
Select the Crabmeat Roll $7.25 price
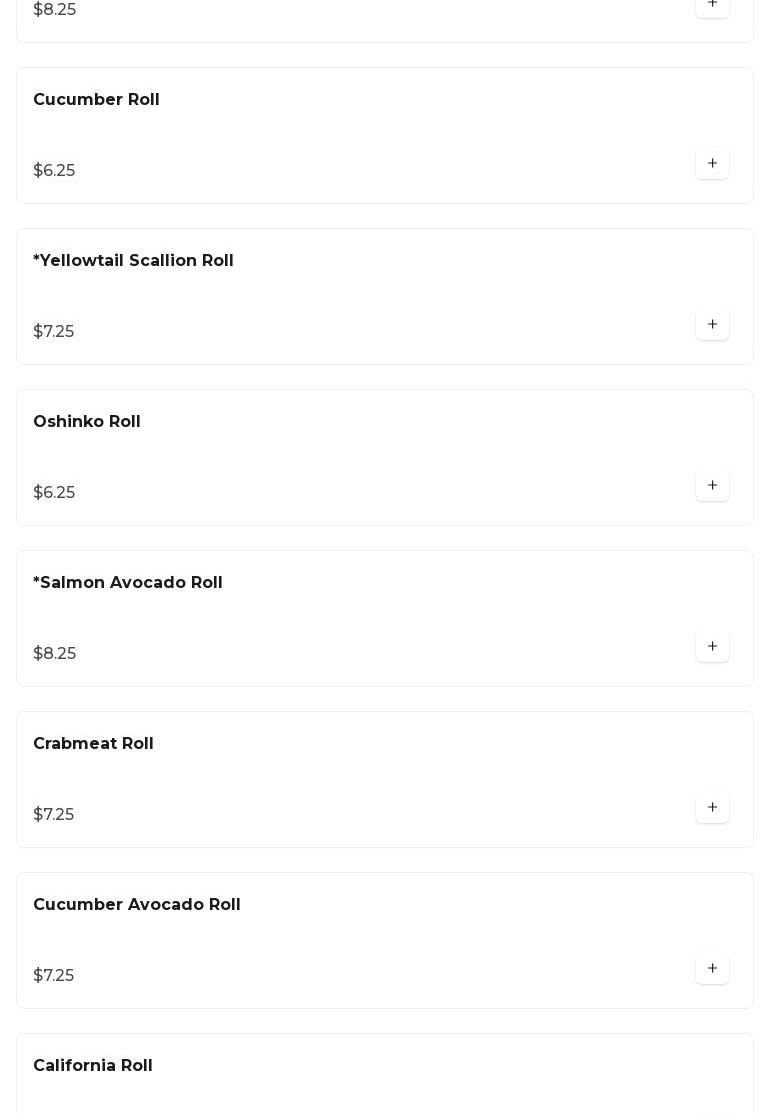click(x=54, y=815)
